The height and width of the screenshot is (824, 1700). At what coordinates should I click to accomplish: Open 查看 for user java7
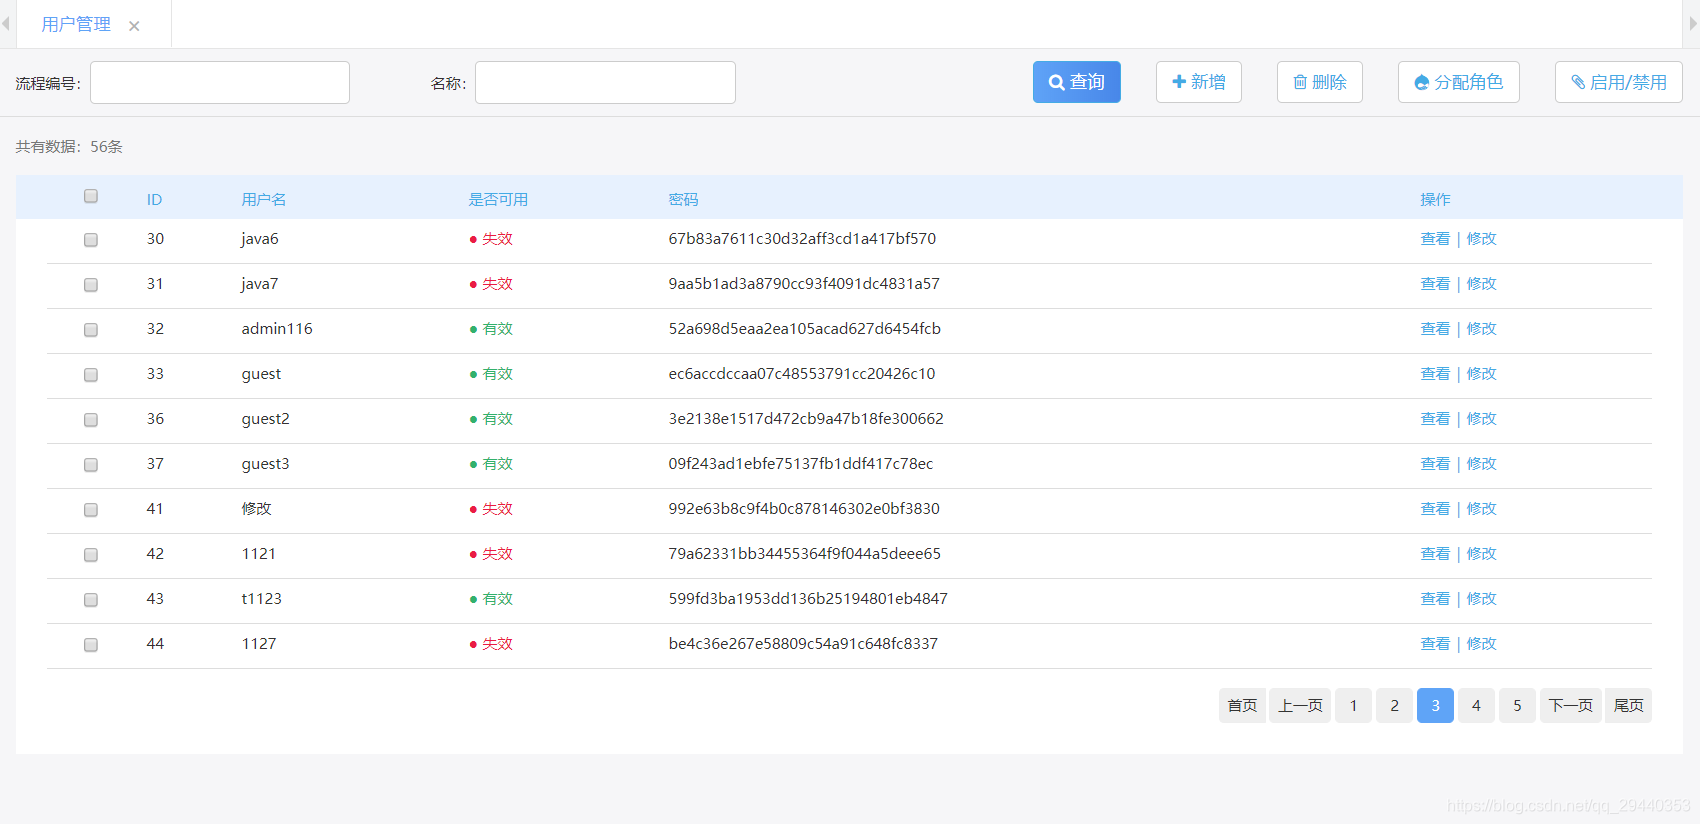point(1435,284)
